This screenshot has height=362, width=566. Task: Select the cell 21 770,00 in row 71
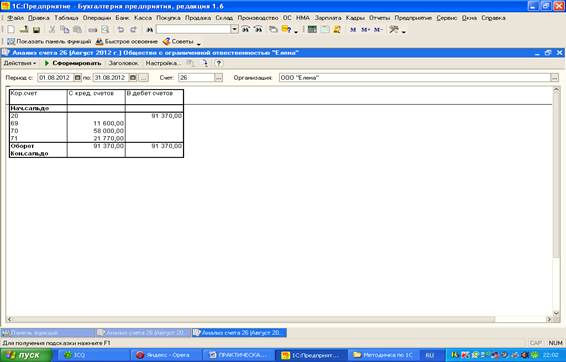[x=96, y=138]
